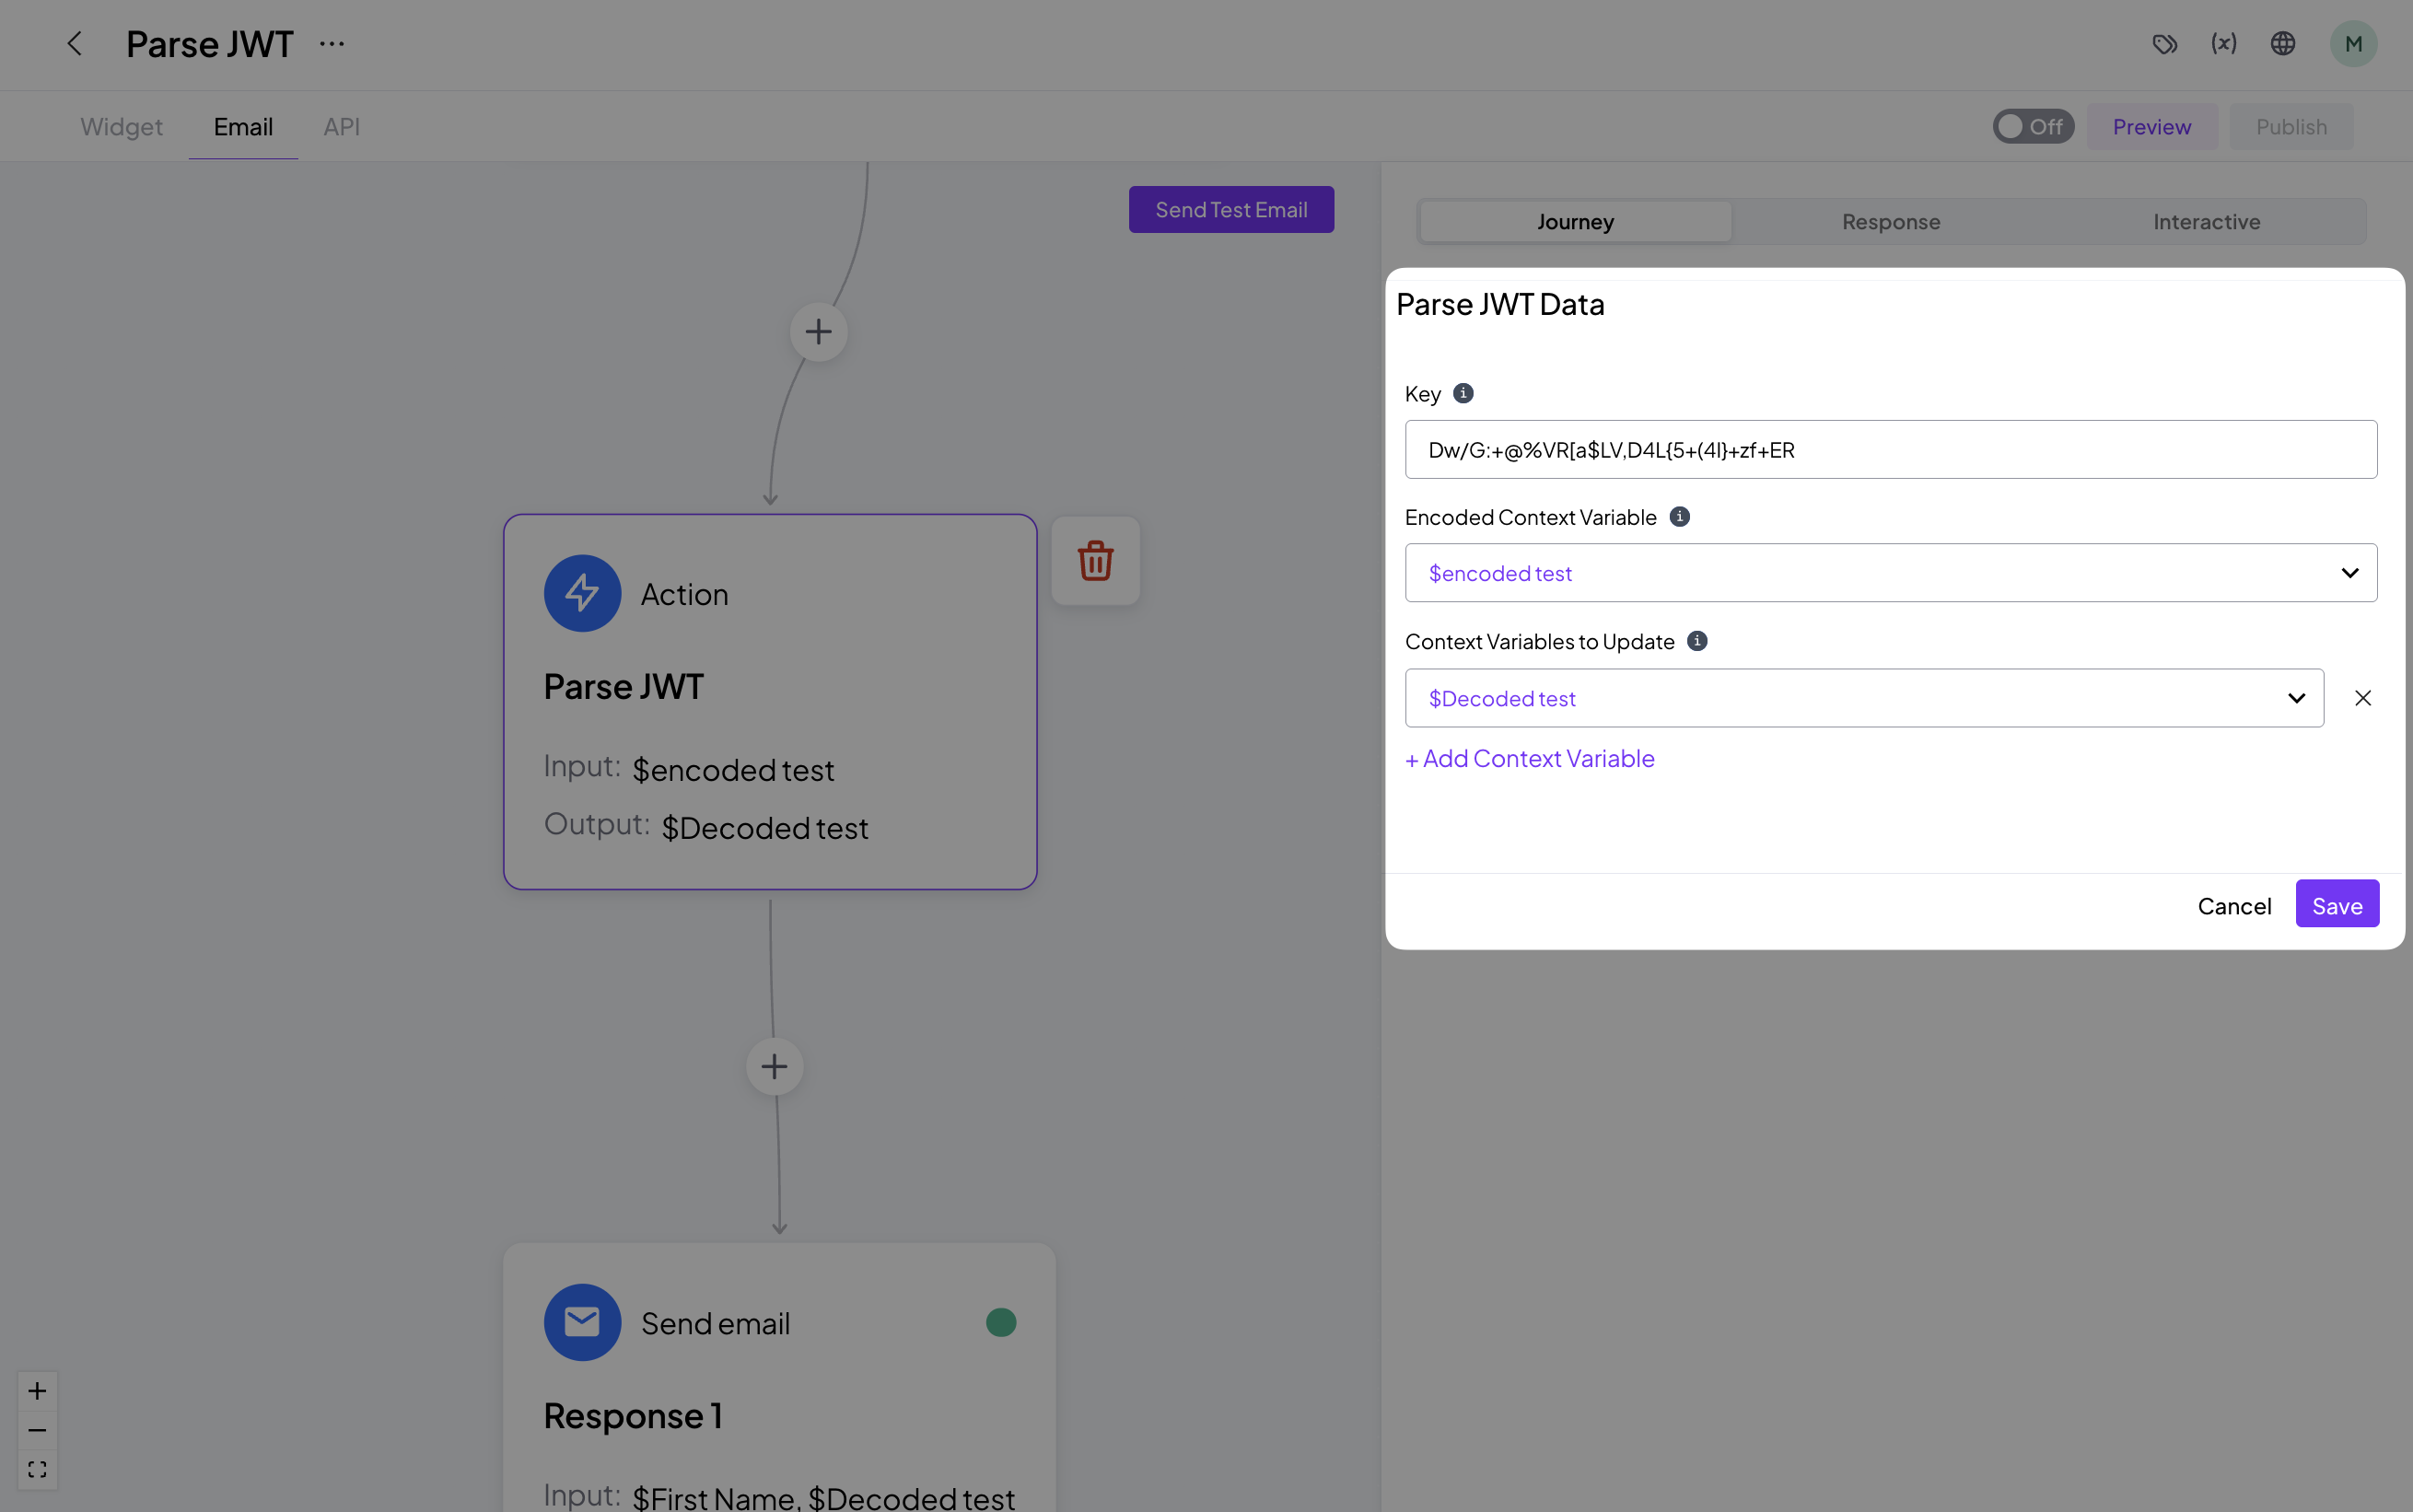
Task: Zoom out on the canvas
Action: point(37,1430)
